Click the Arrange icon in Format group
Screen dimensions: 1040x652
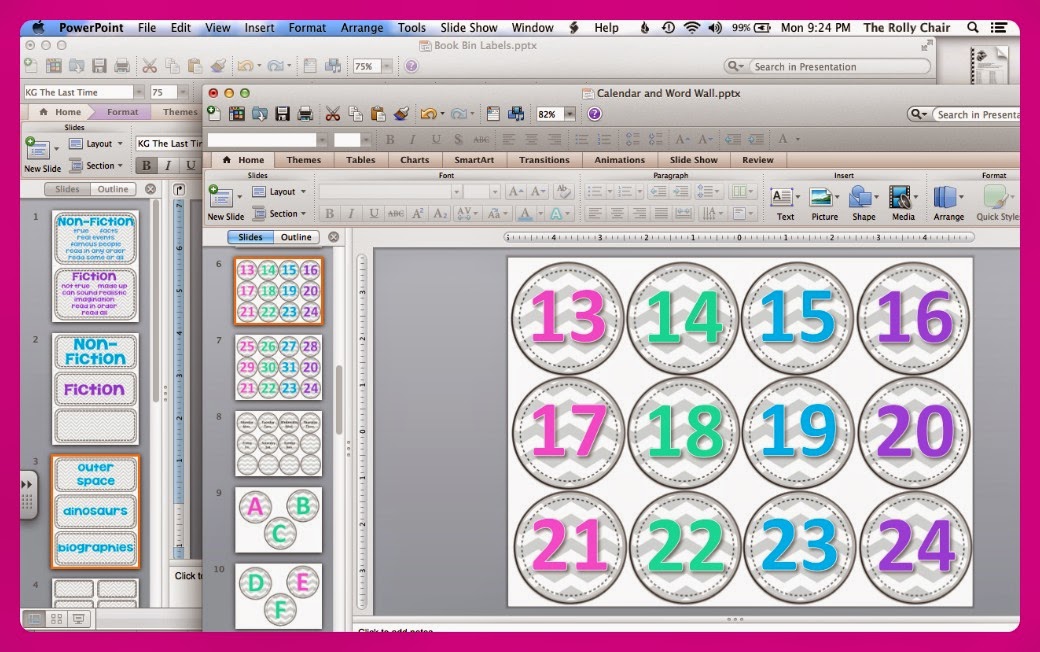pyautogui.click(x=944, y=197)
